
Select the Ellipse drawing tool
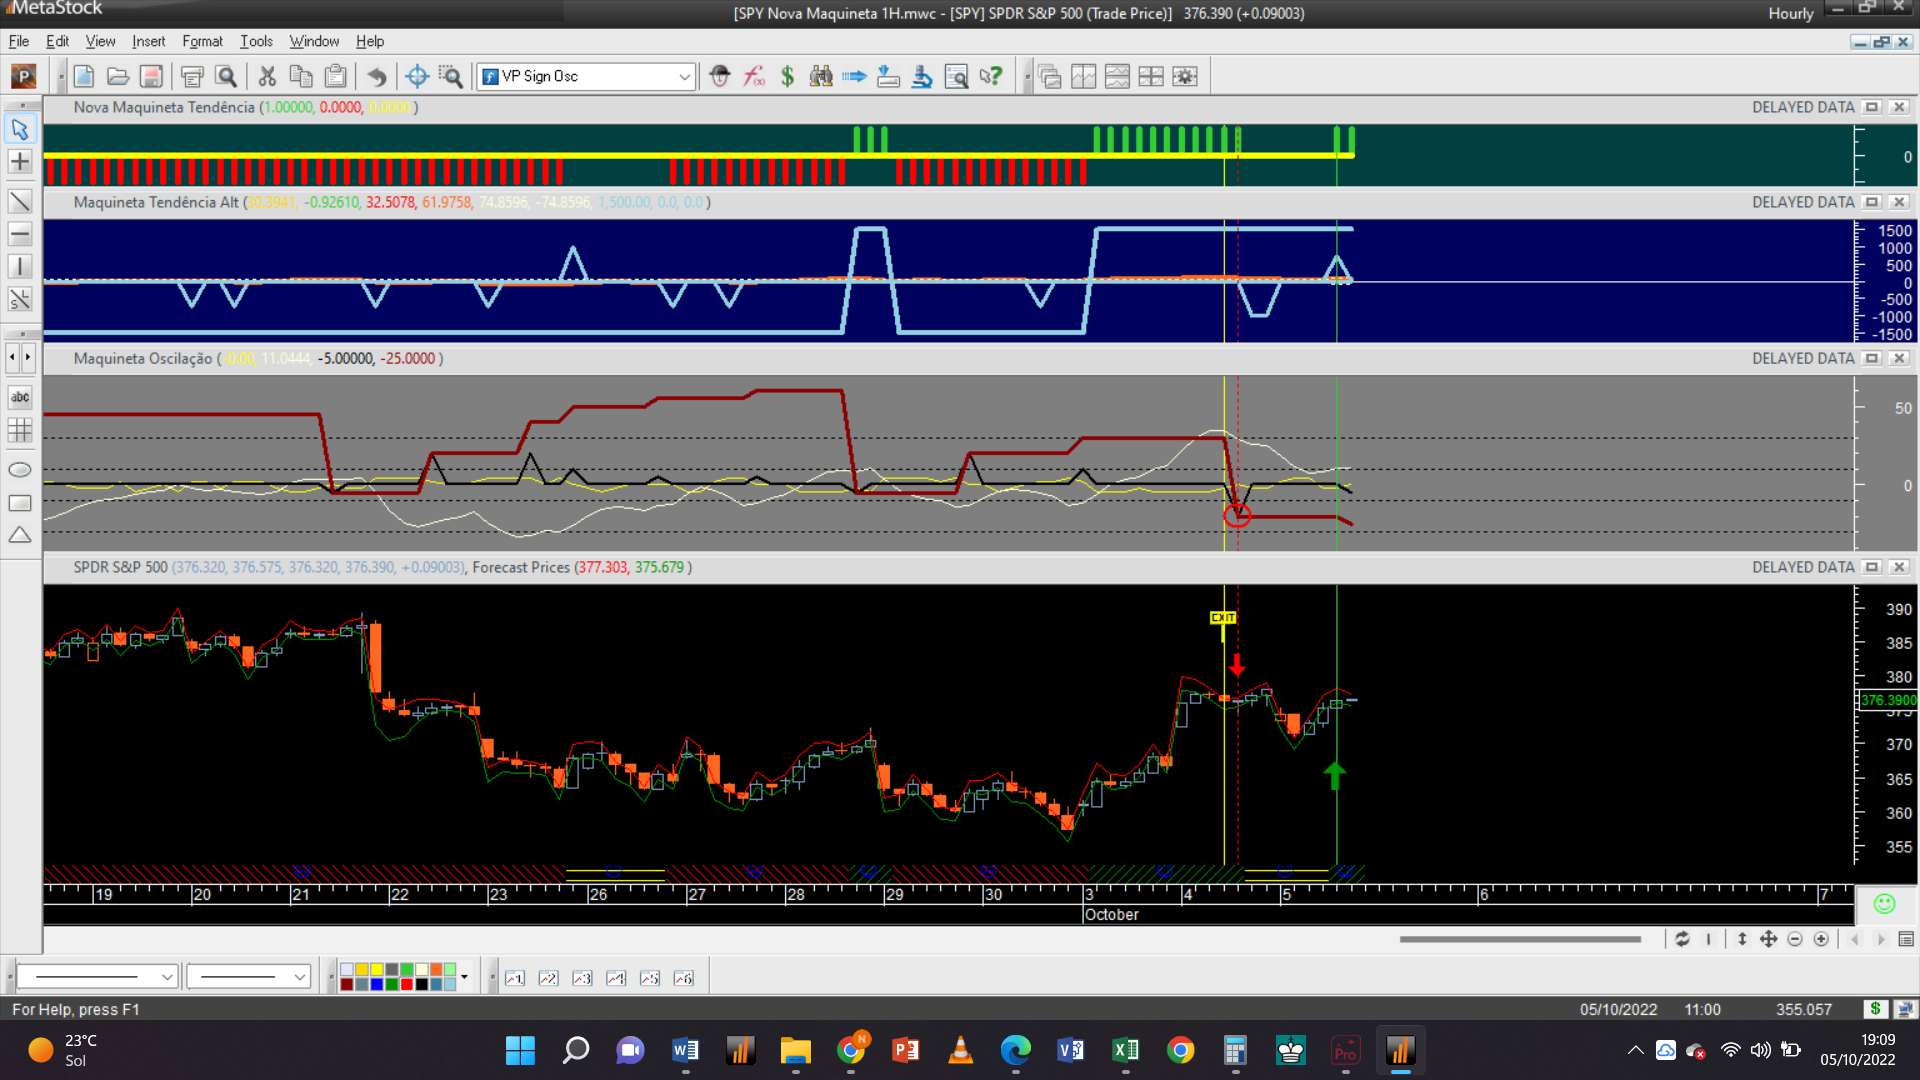[x=20, y=470]
